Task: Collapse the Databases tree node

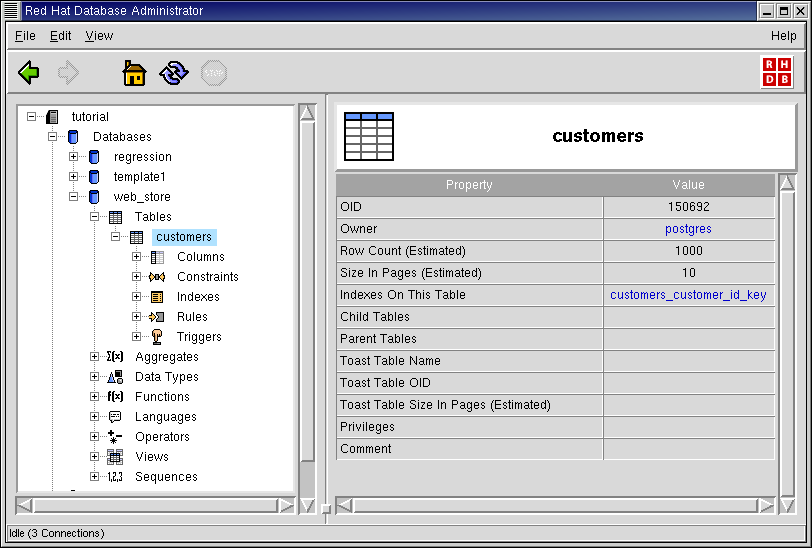Action: click(52, 137)
